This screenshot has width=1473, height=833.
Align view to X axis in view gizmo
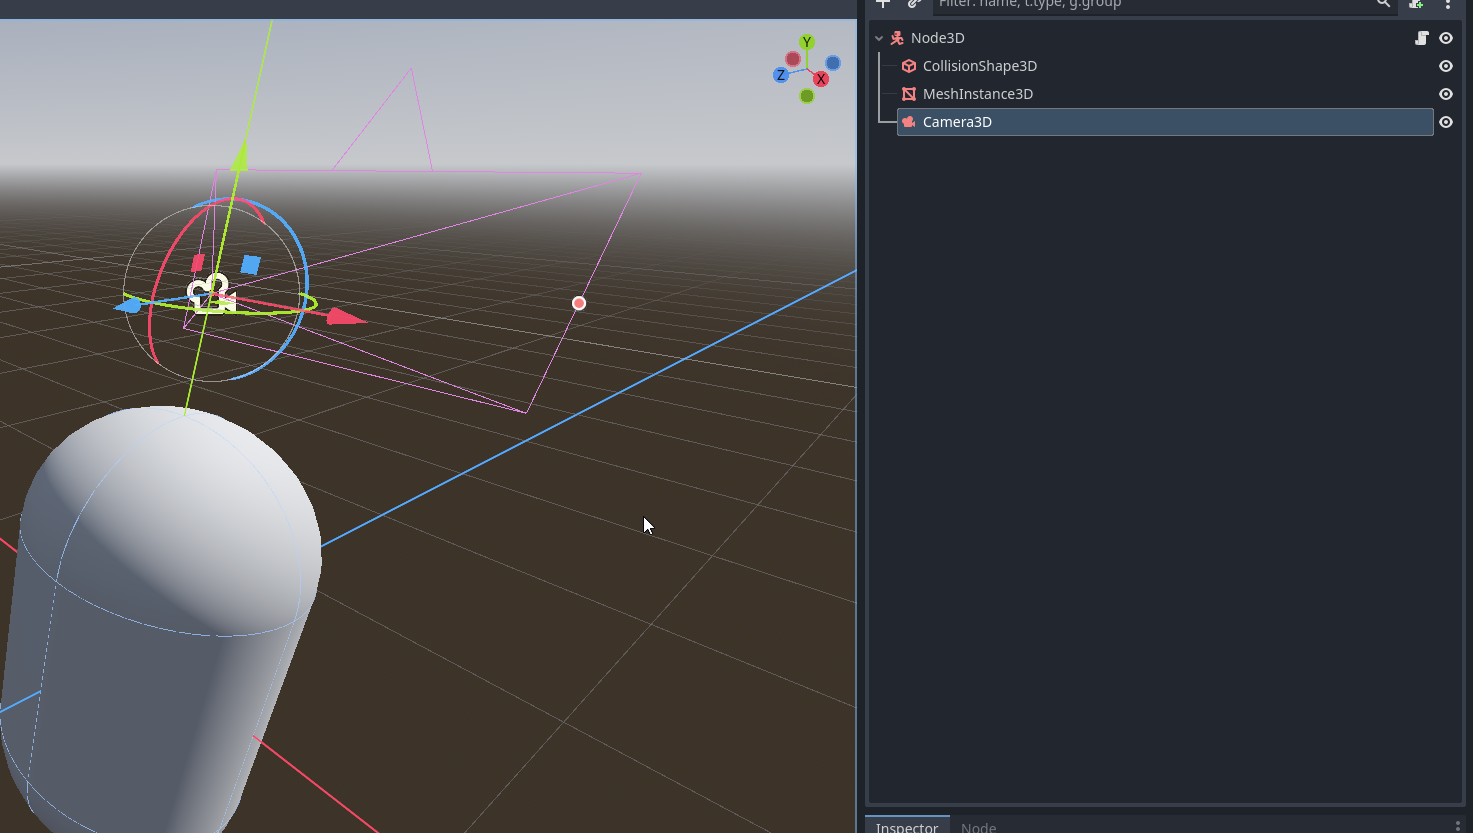click(821, 79)
